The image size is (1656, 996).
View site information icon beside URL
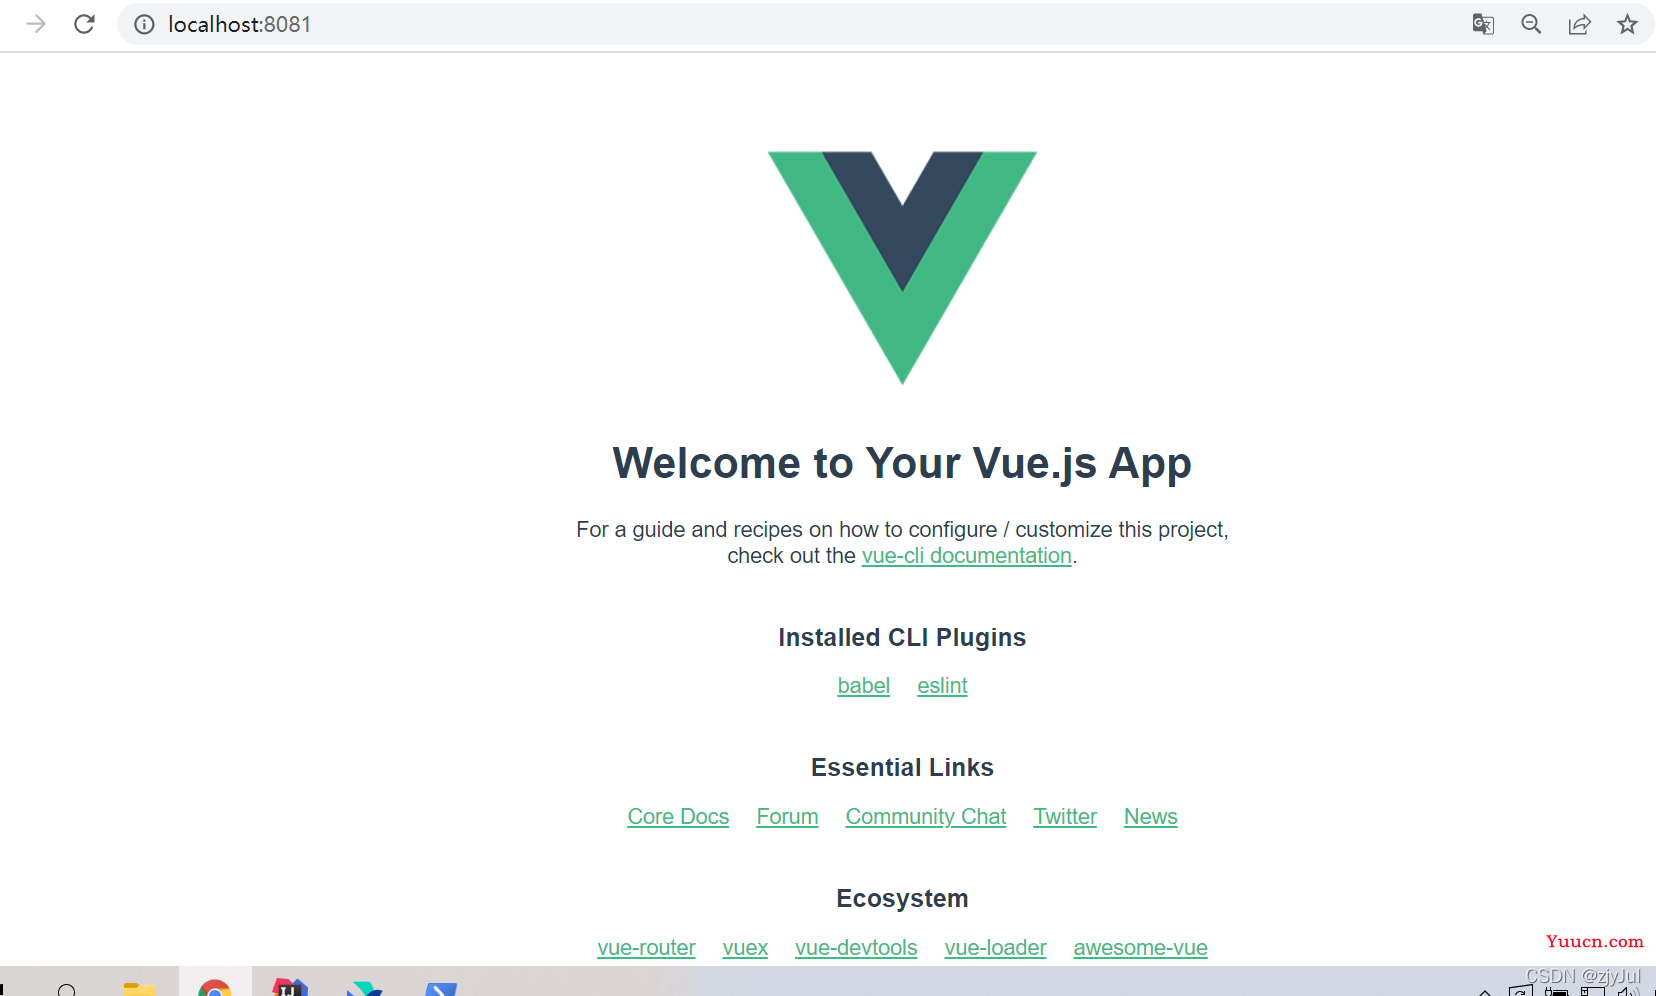[144, 24]
